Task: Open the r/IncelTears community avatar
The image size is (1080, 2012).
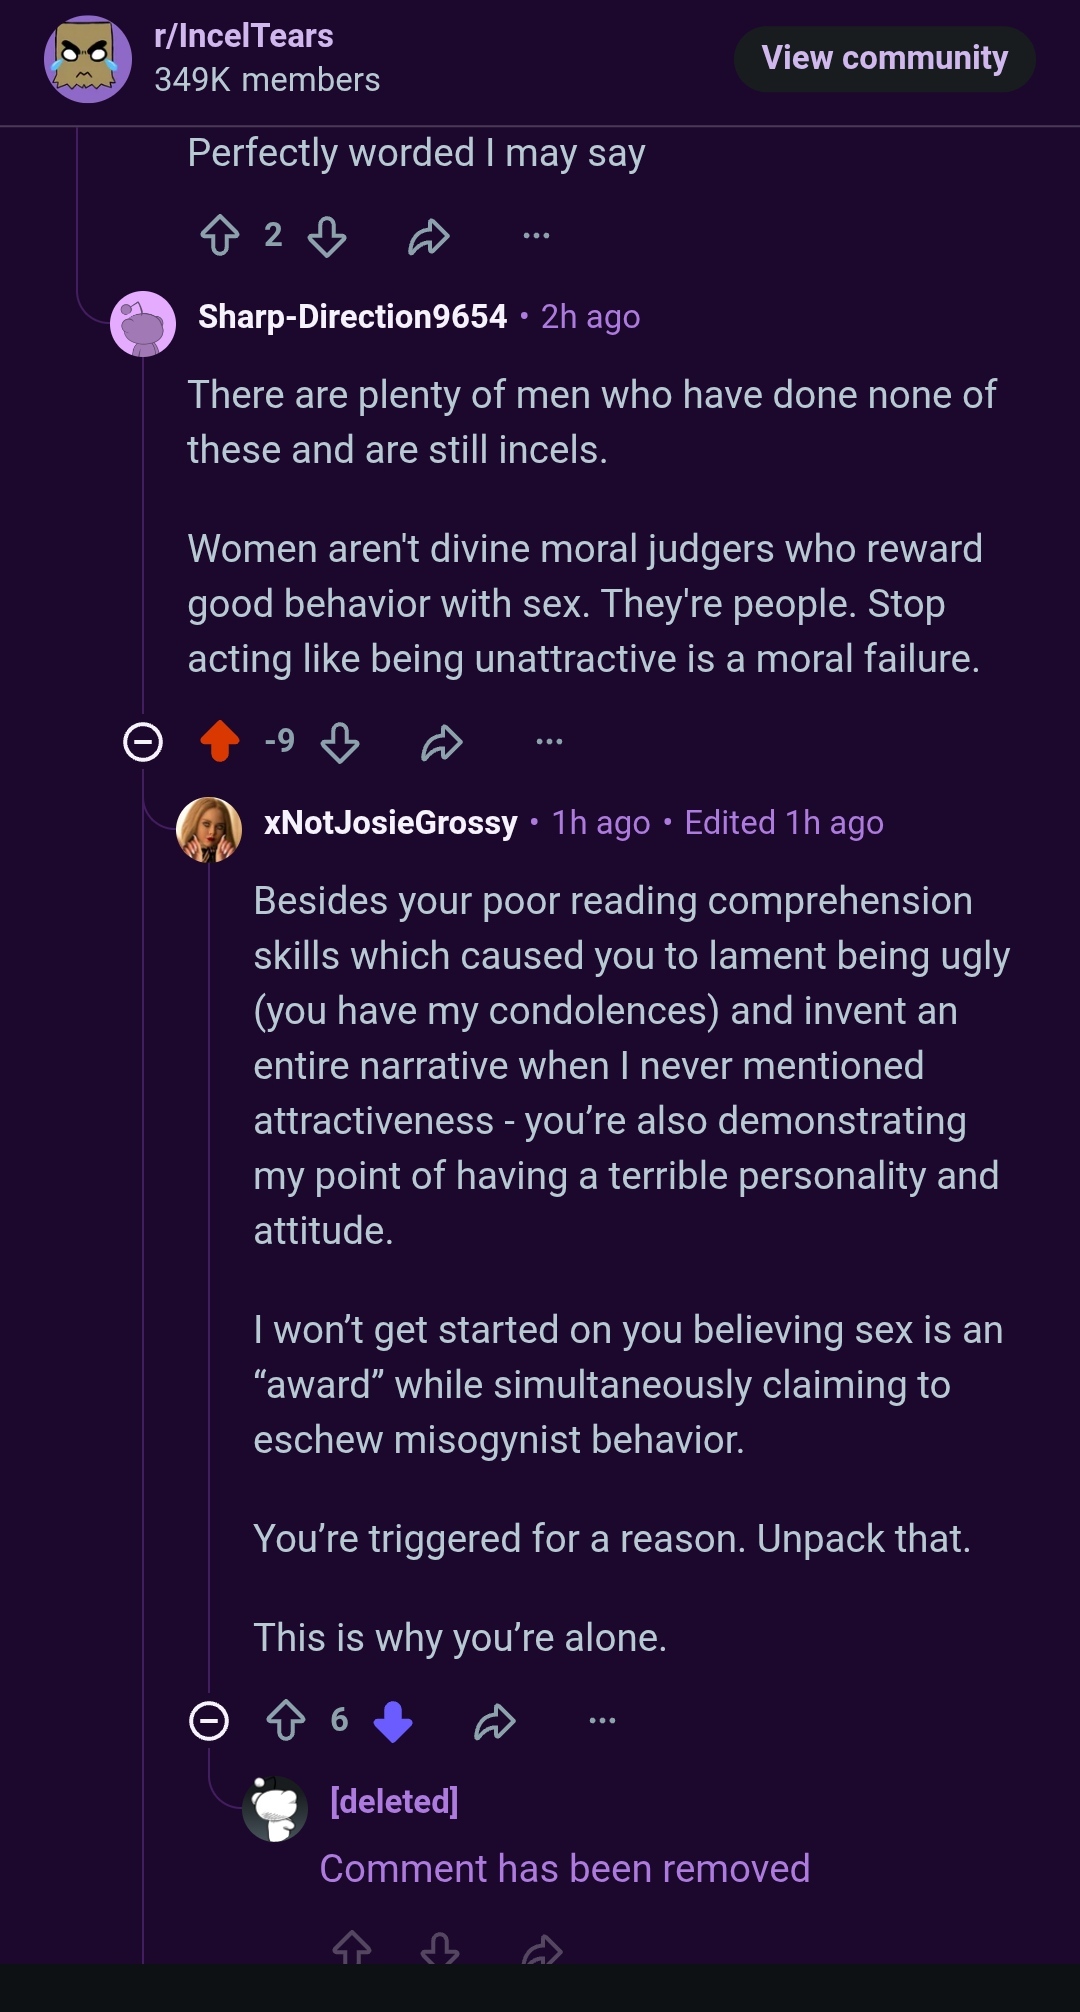Action: pos(88,59)
